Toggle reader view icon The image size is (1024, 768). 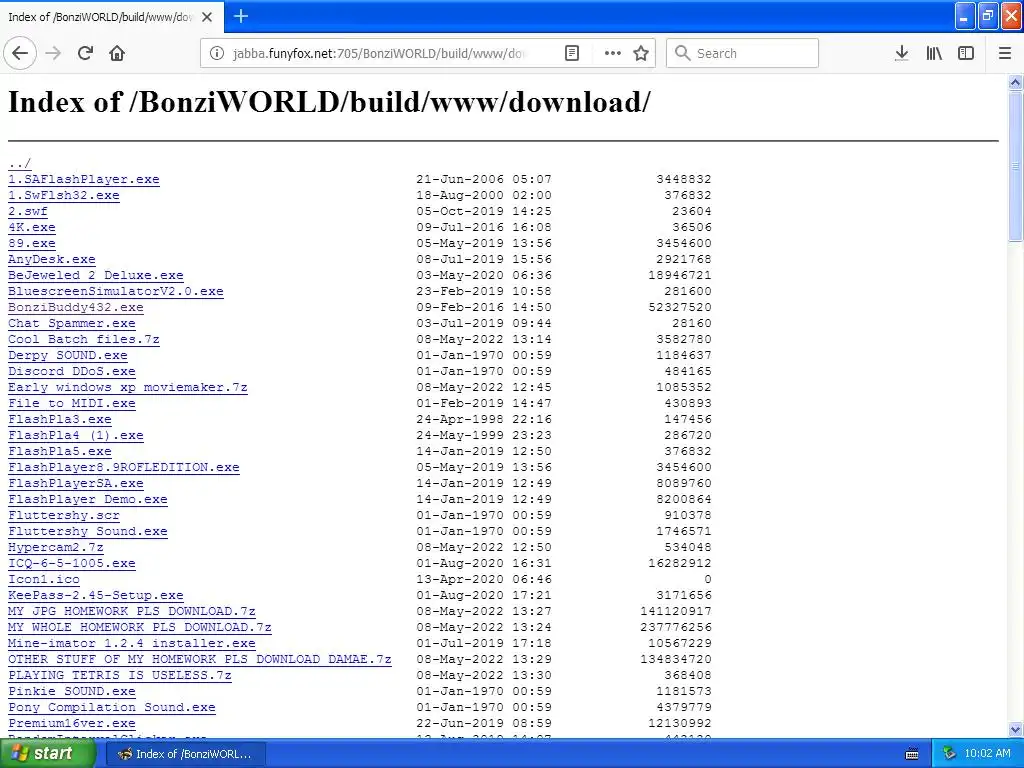[x=571, y=53]
